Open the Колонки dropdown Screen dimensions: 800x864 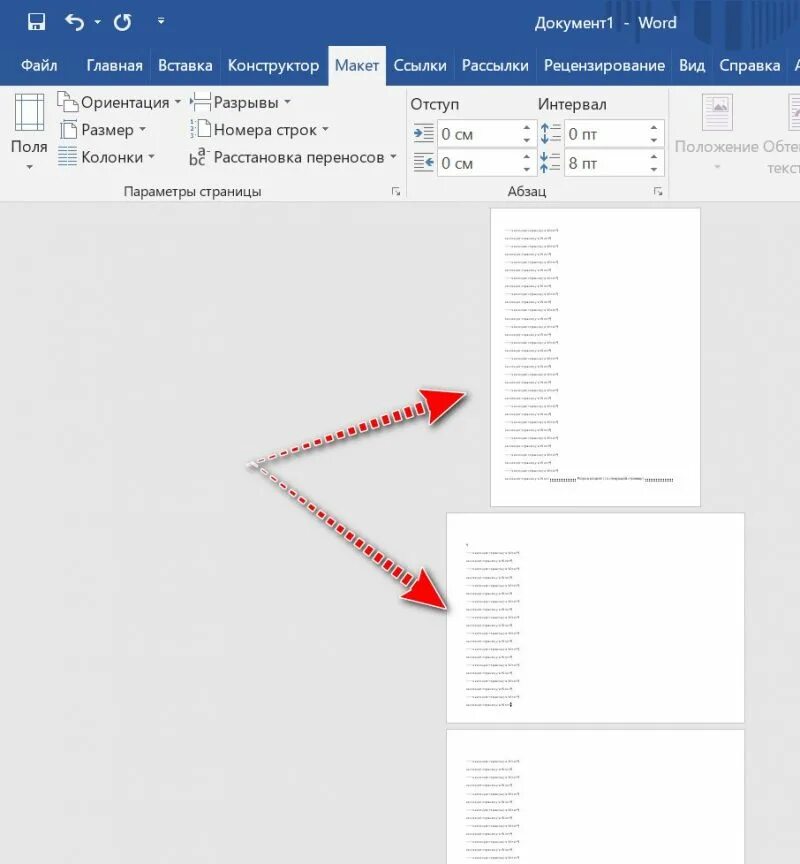tap(106, 158)
